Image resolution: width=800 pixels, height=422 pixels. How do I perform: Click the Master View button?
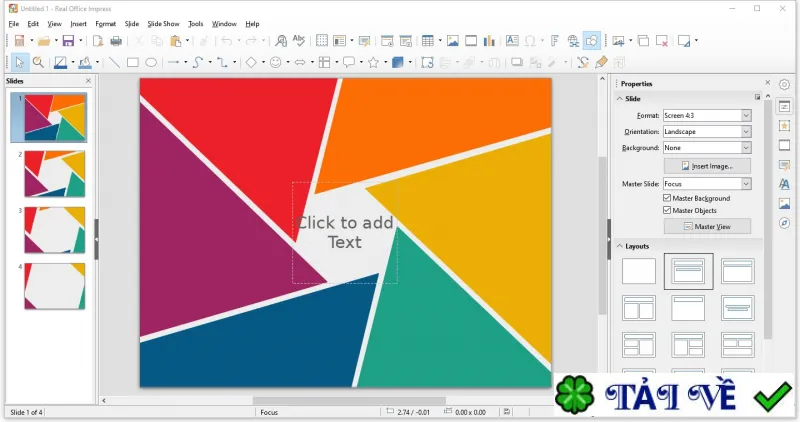(x=707, y=226)
